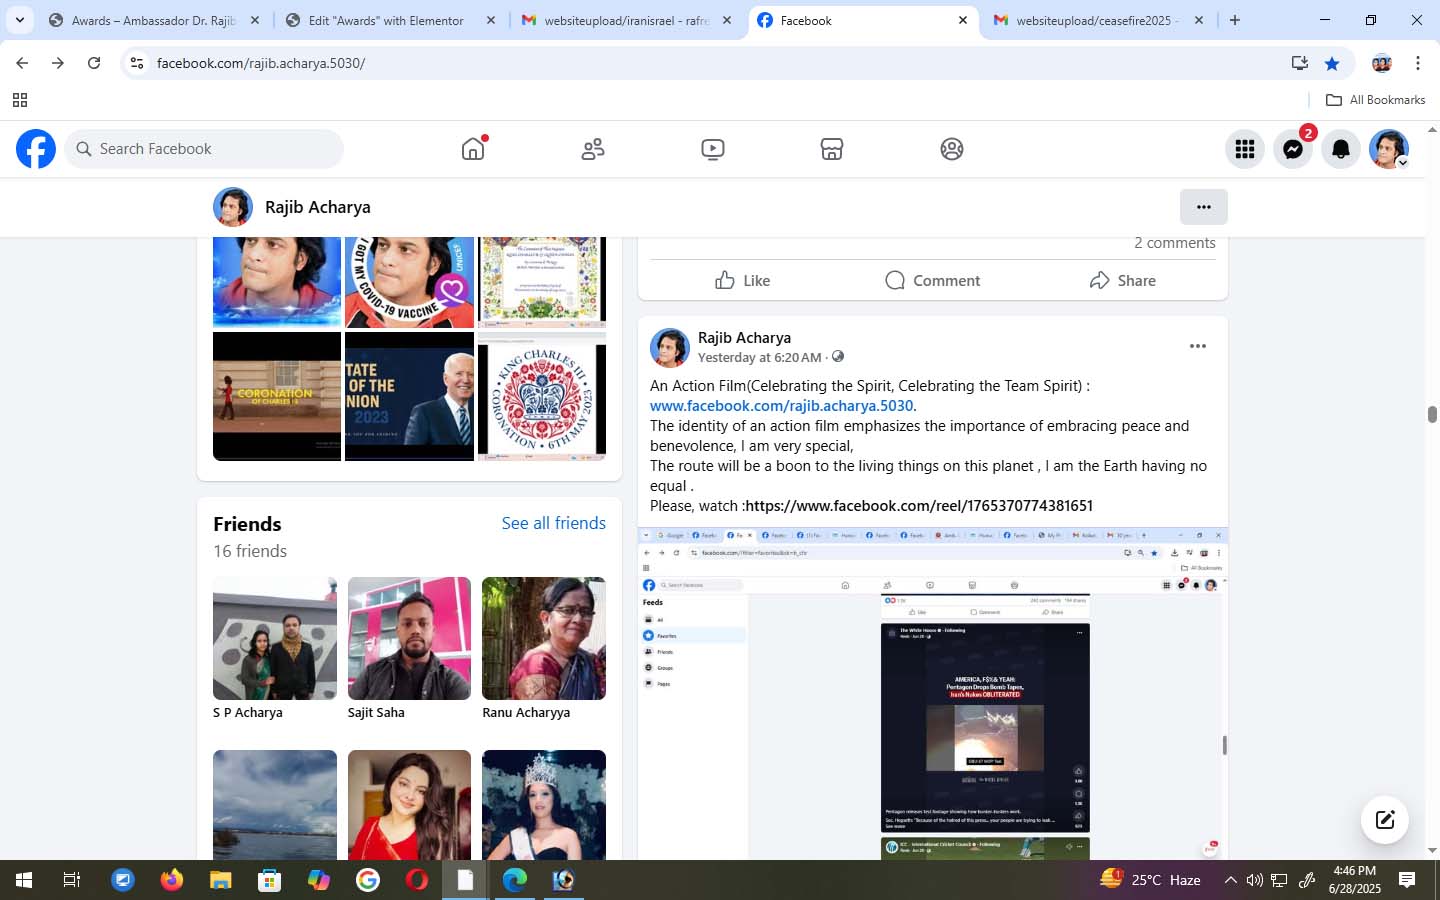Follow the www.facebook.com/rajib.acharya.5030 link in the post
The width and height of the screenshot is (1440, 900).
[x=781, y=406]
